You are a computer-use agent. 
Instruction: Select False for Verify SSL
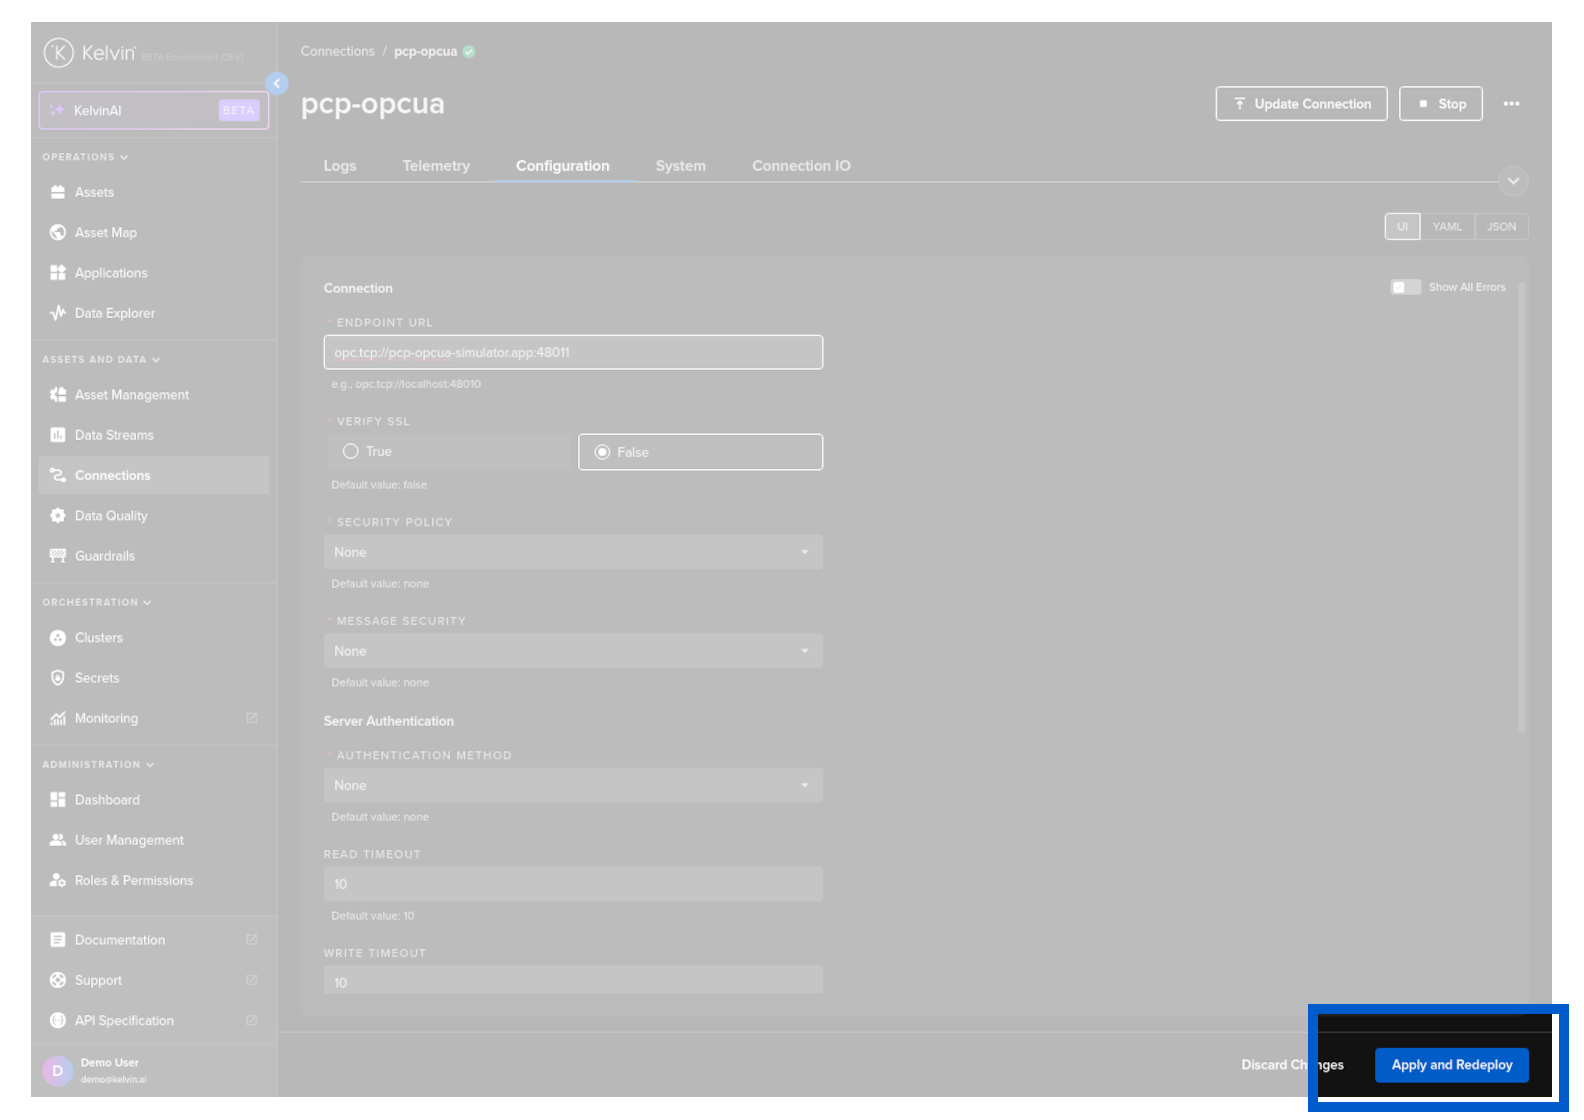[x=602, y=453]
